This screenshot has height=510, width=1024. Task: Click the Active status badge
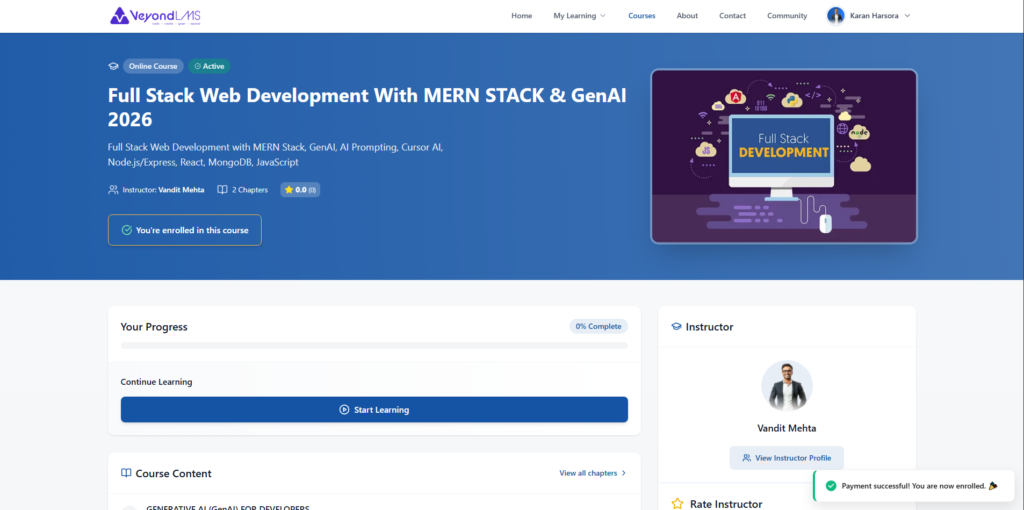pos(209,66)
